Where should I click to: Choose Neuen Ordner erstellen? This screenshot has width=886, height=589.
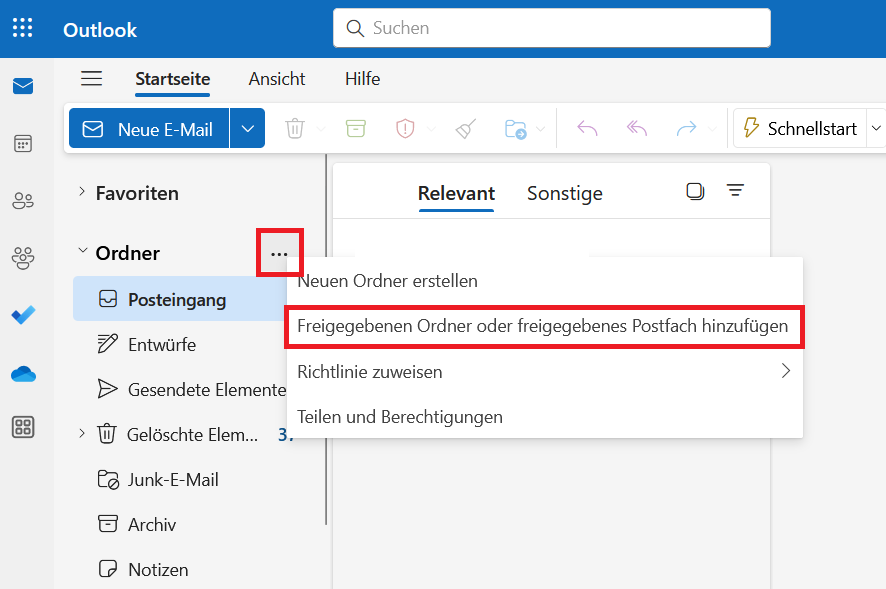click(x=545, y=281)
